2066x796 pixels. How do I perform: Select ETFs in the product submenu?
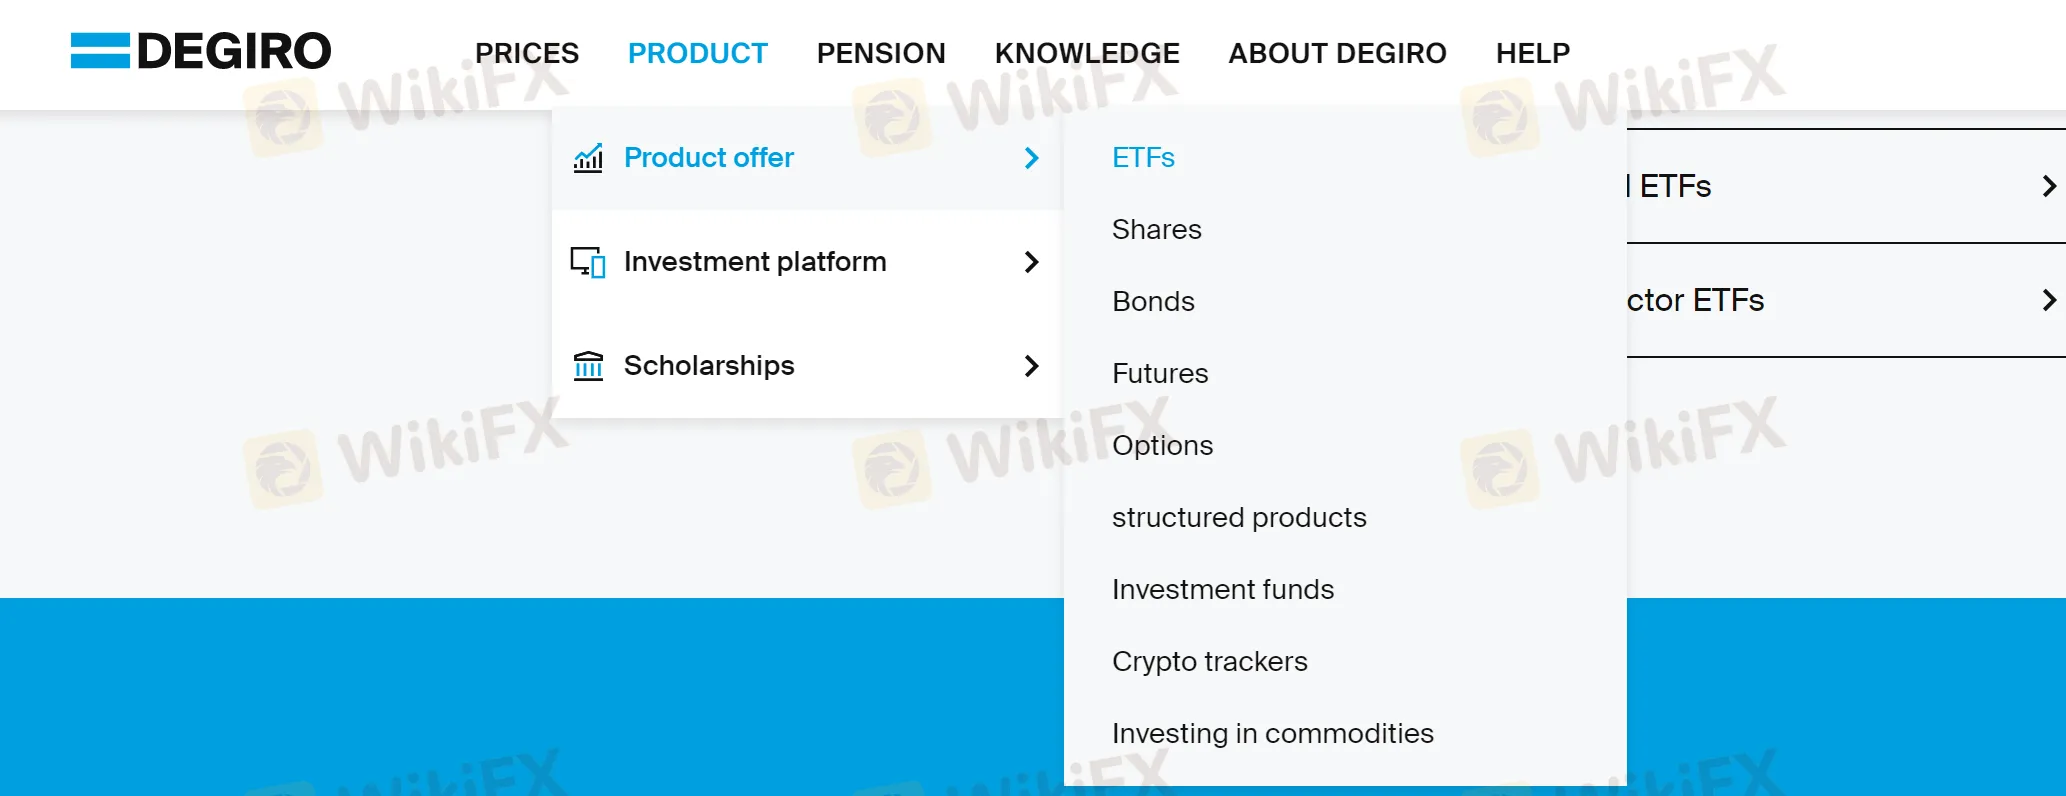click(x=1143, y=158)
